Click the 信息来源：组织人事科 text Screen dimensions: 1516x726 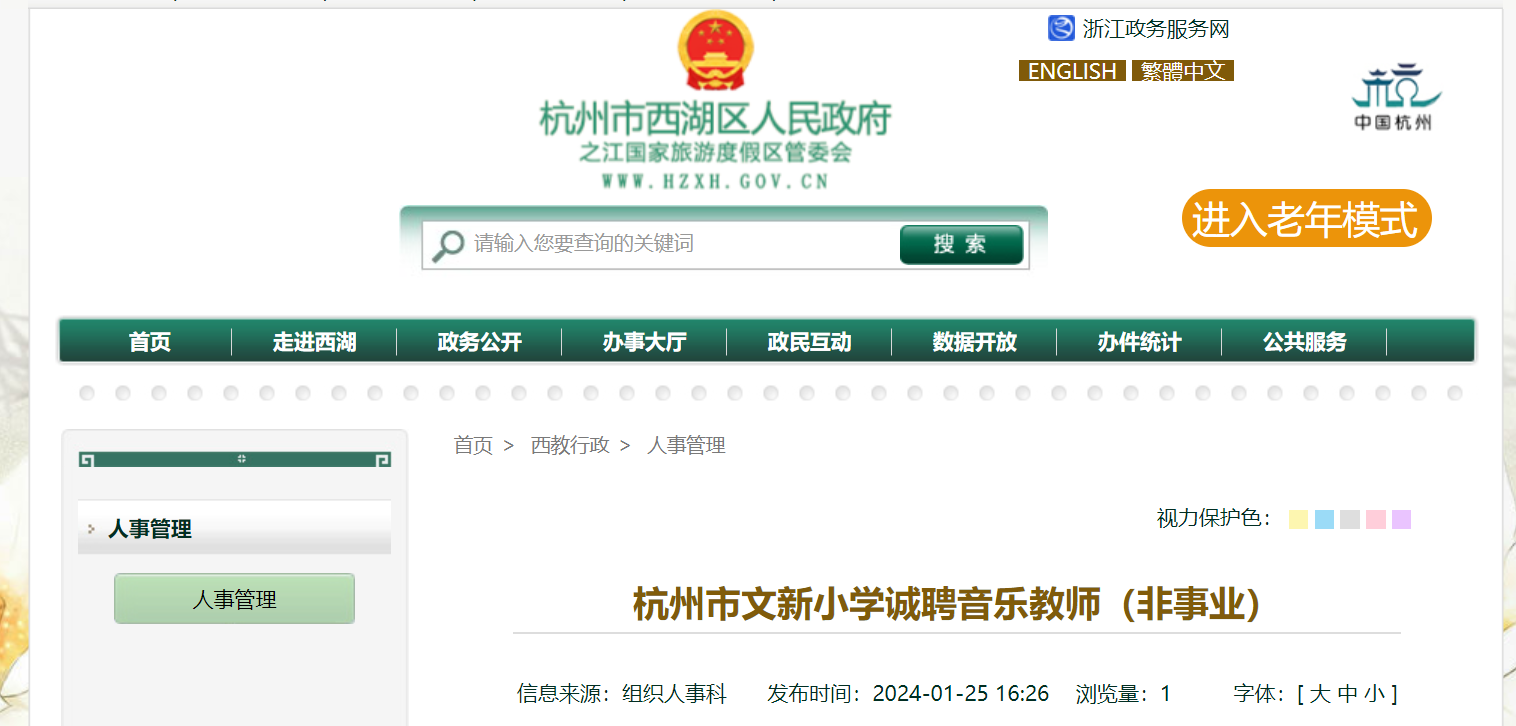(622, 693)
